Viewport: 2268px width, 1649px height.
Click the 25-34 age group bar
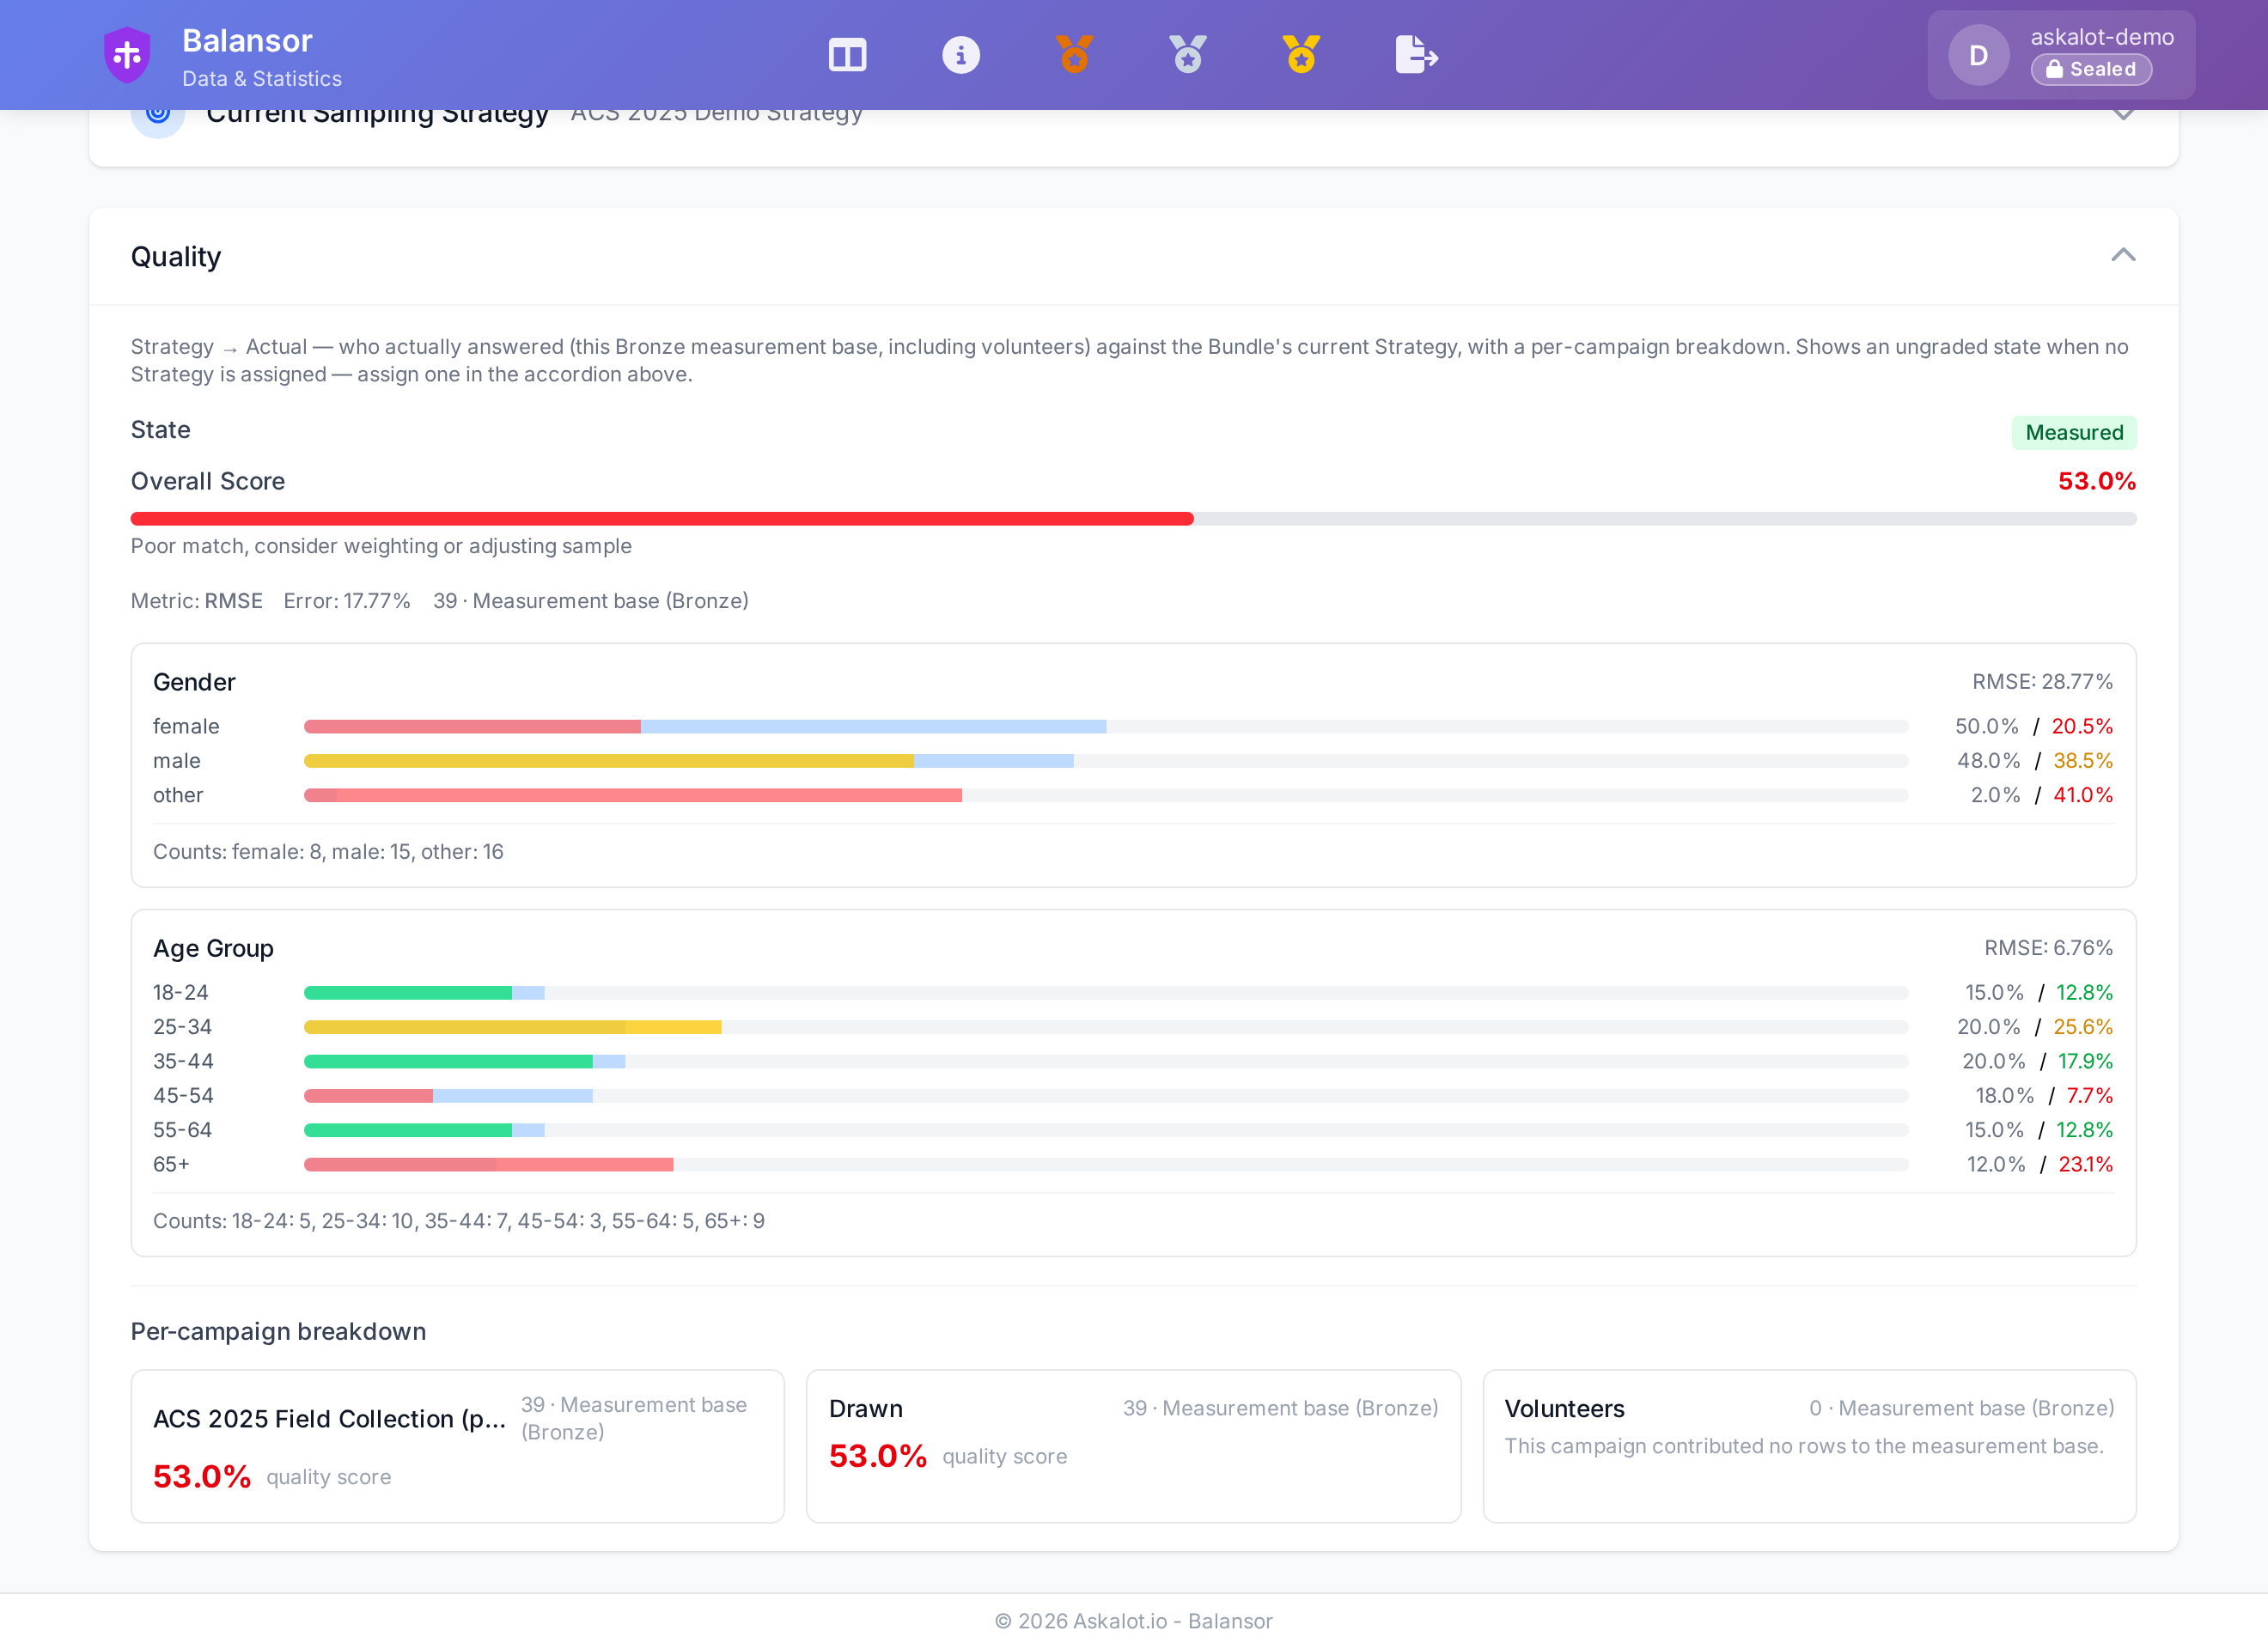1105,1027
